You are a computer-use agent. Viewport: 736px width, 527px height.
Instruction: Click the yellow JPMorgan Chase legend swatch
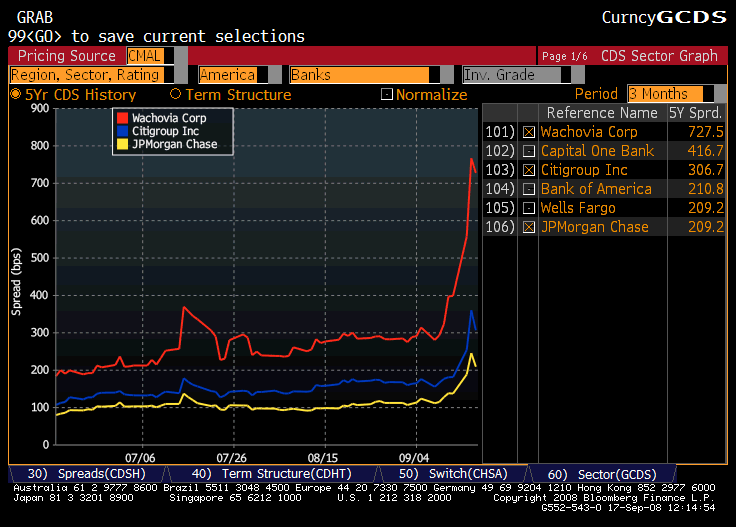tap(122, 144)
